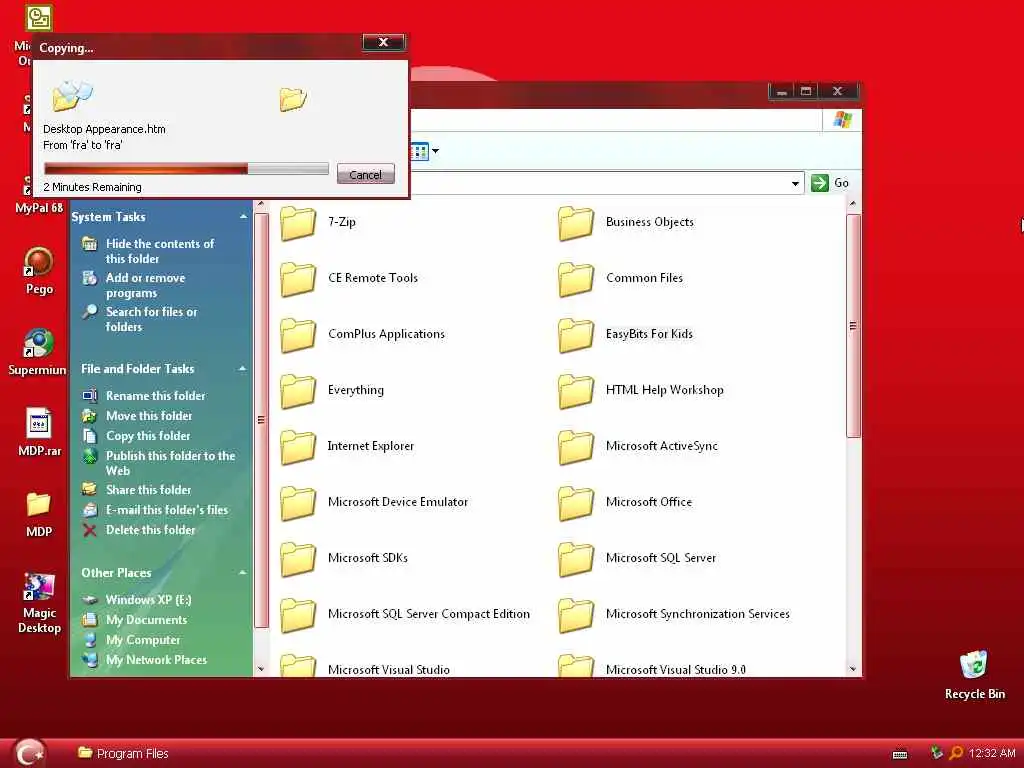Click the file list scroll down arrow
Image resolution: width=1024 pixels, height=768 pixels.
point(853,669)
